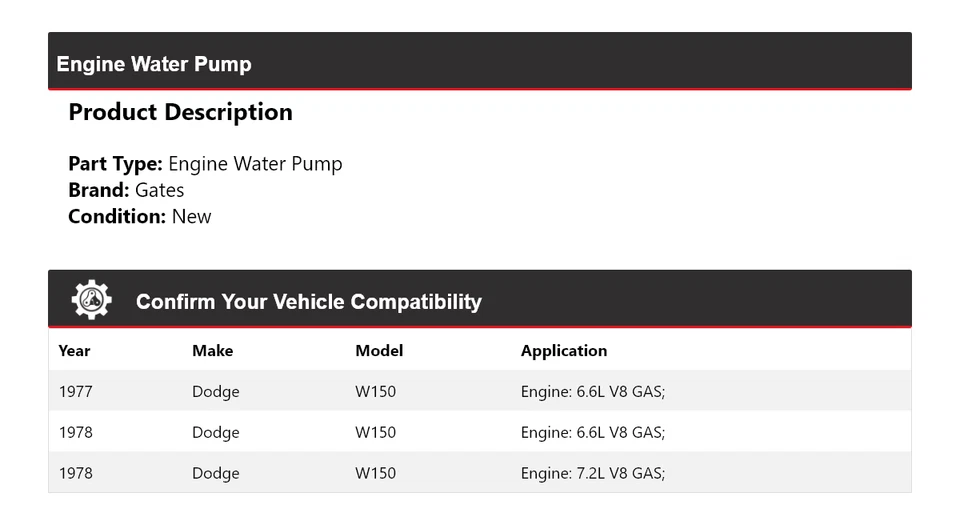Click the Part Type: Engine Water Pump line
Viewport: 960px width, 525px height.
(205, 164)
